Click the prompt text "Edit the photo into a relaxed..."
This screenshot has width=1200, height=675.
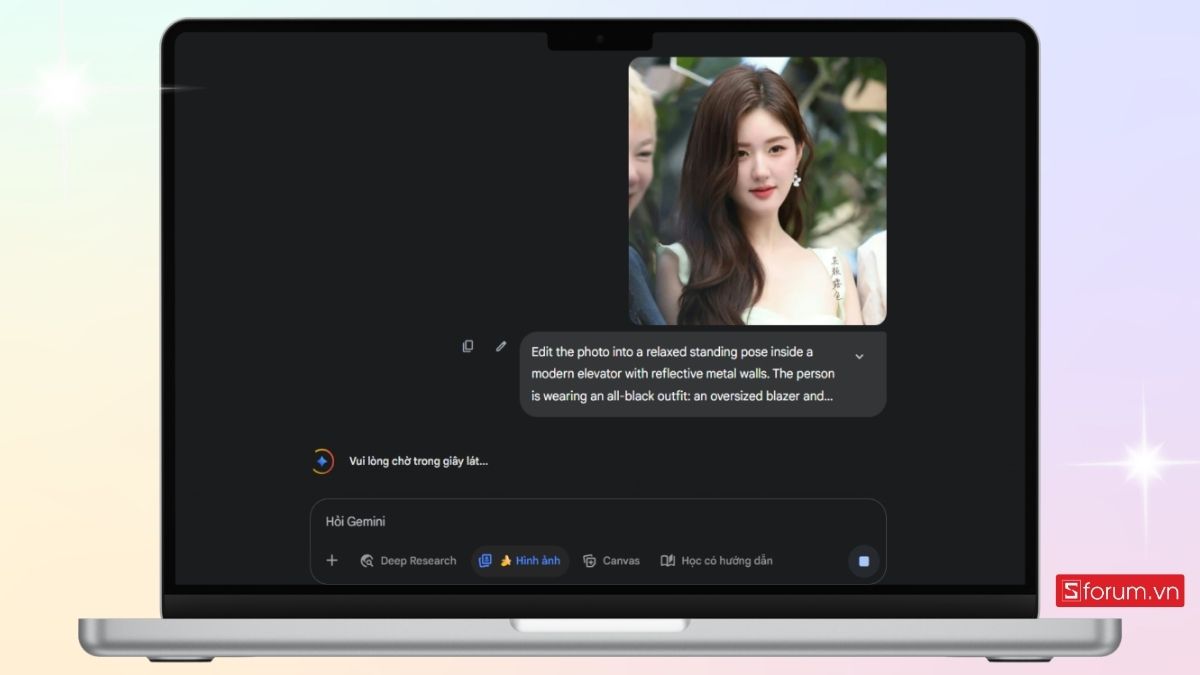683,374
